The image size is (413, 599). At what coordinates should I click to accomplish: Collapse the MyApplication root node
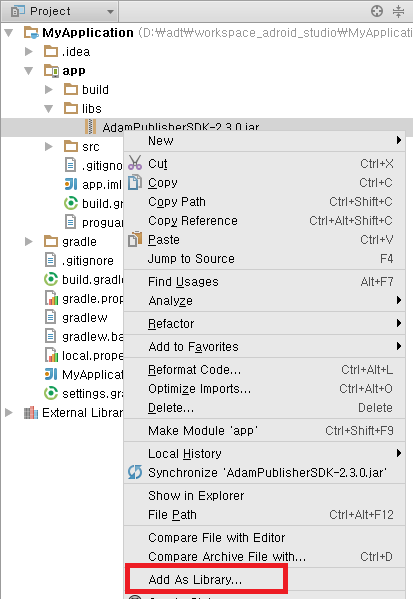click(x=9, y=33)
